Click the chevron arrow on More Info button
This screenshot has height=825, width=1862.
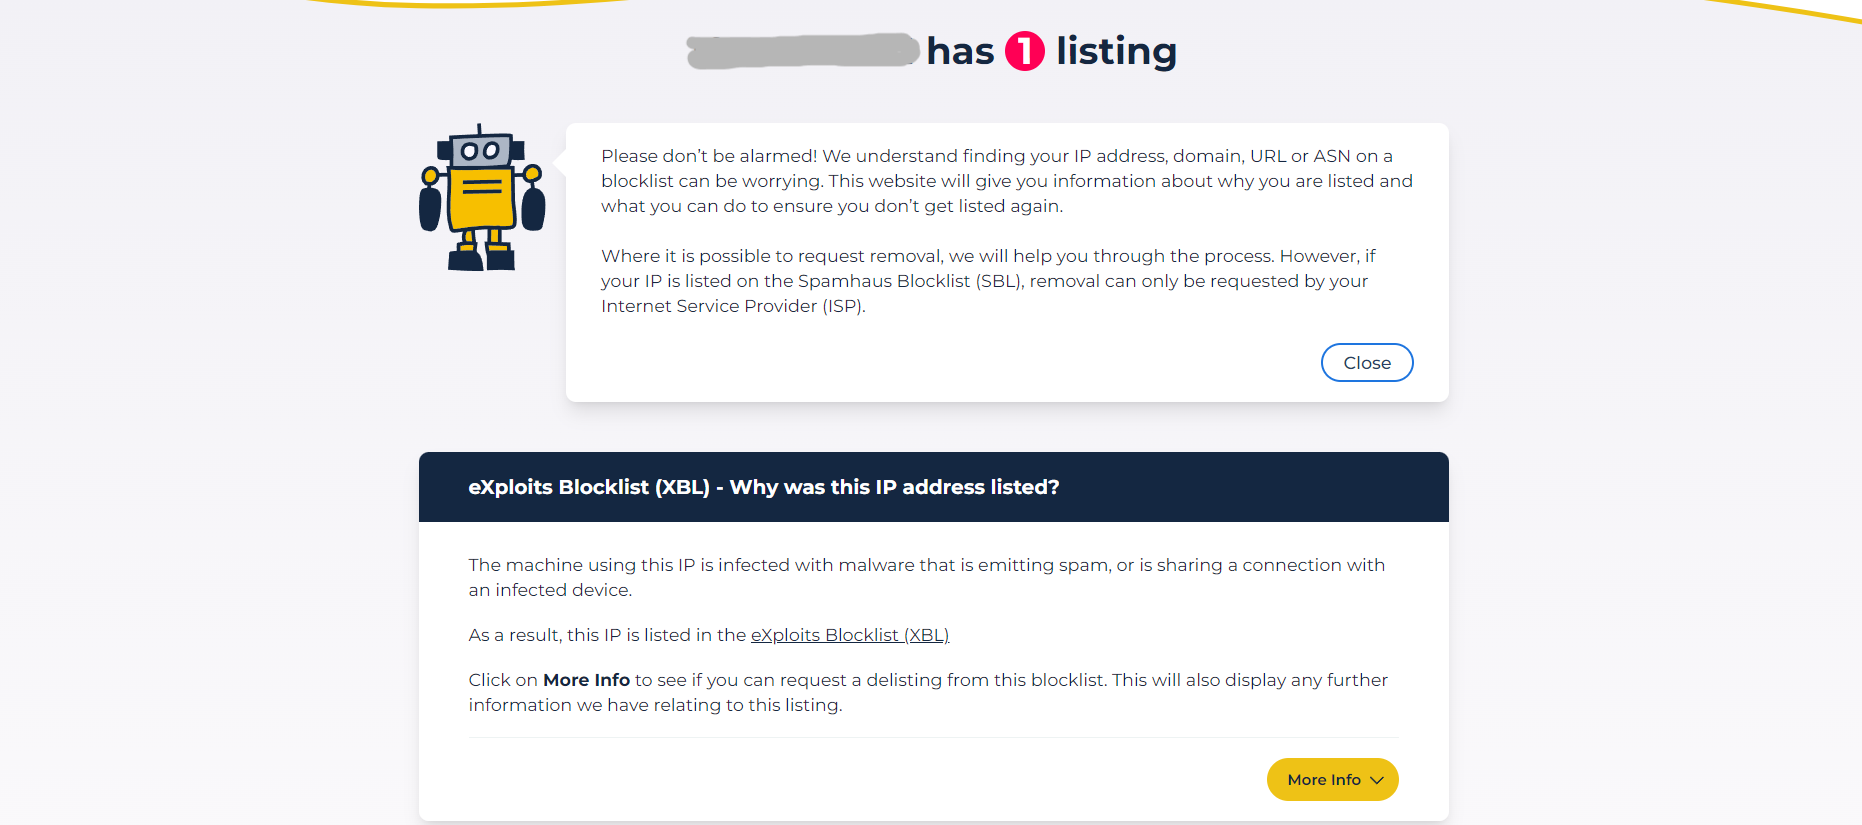click(x=1379, y=779)
